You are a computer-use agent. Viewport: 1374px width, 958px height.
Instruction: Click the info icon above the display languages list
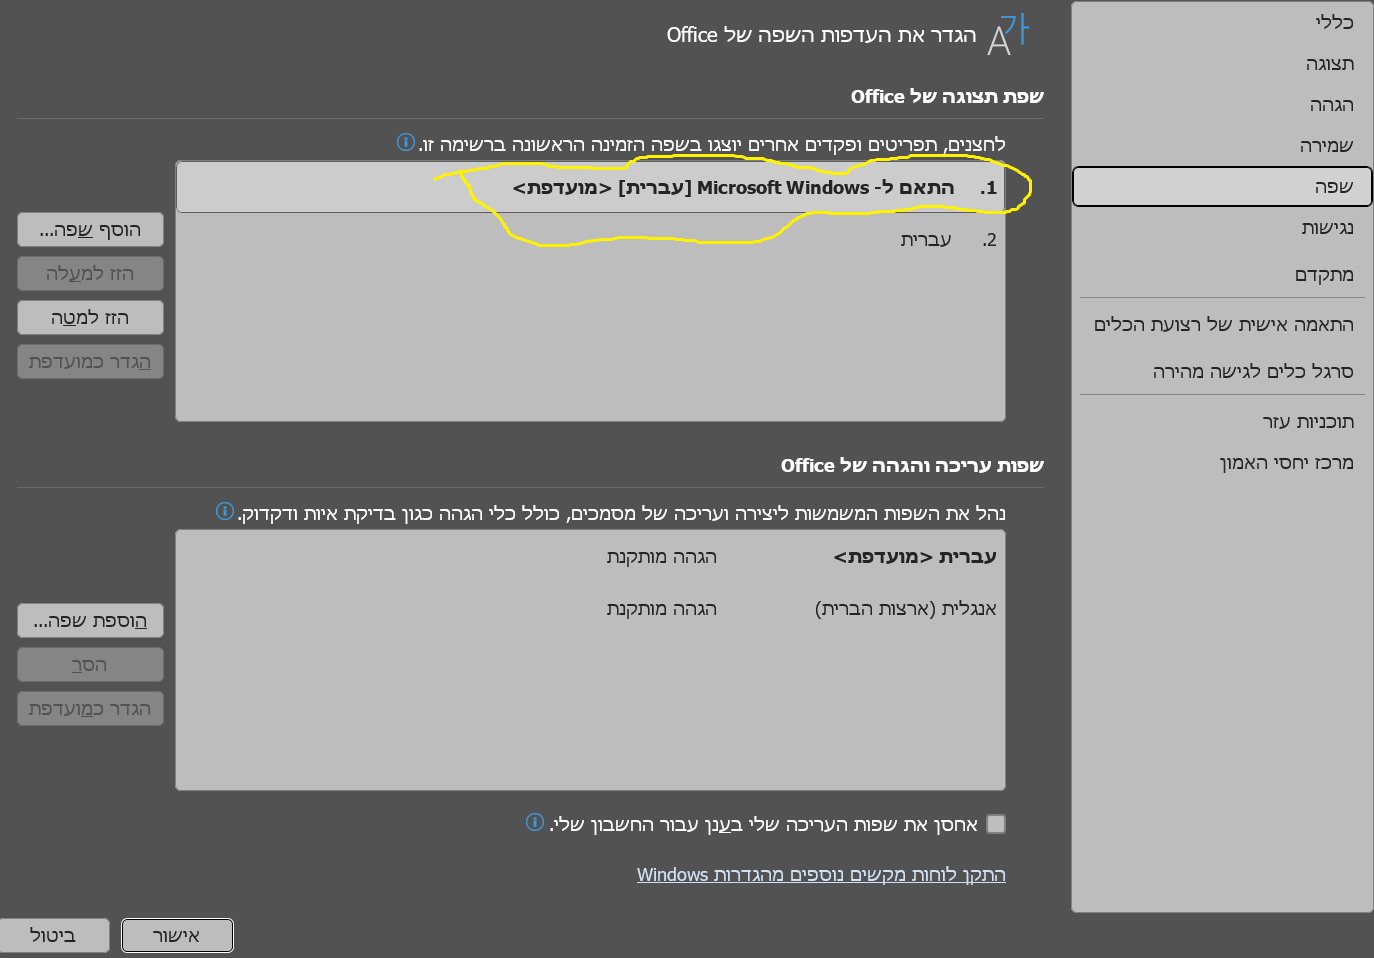pos(405,143)
